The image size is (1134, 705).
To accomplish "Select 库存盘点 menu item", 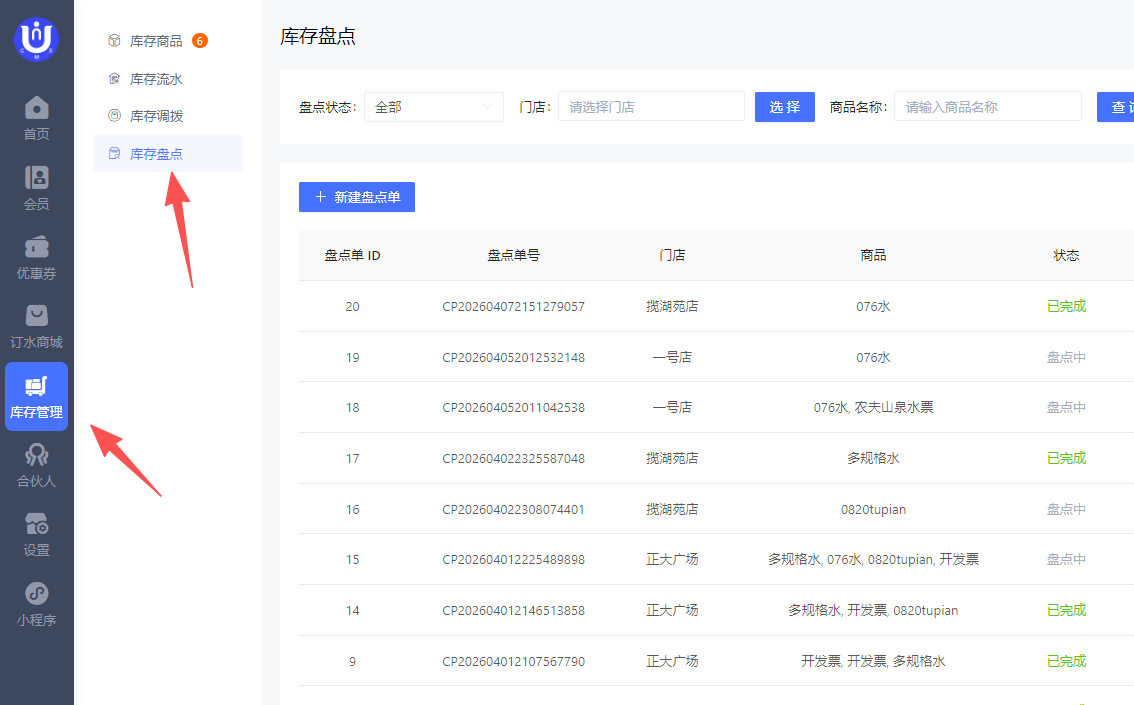I will [x=156, y=154].
